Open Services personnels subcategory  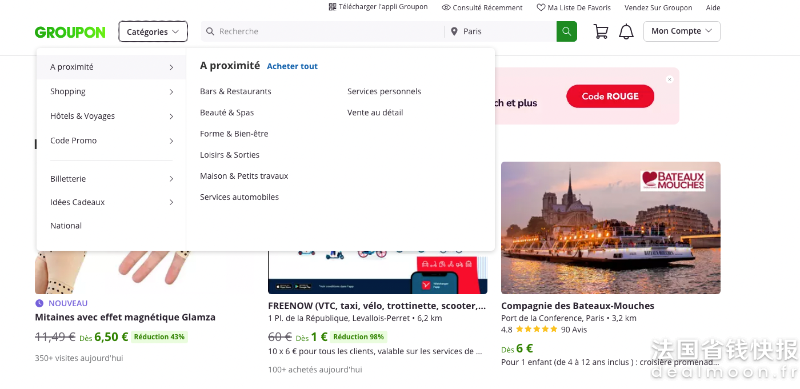tap(384, 91)
